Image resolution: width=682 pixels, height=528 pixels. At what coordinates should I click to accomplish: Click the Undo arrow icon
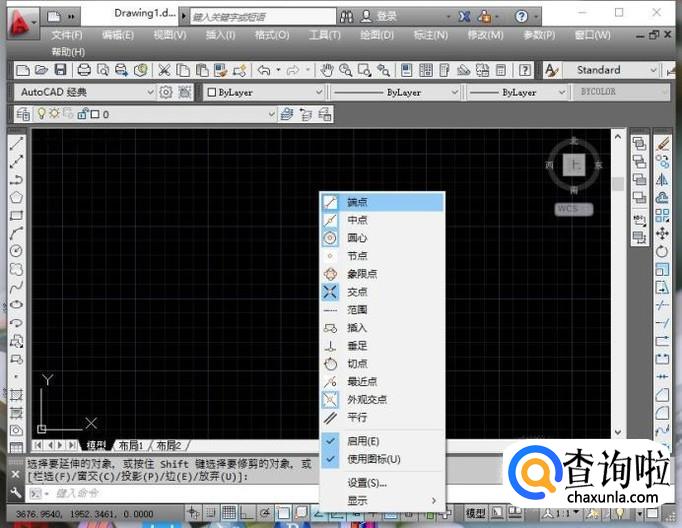[264, 70]
